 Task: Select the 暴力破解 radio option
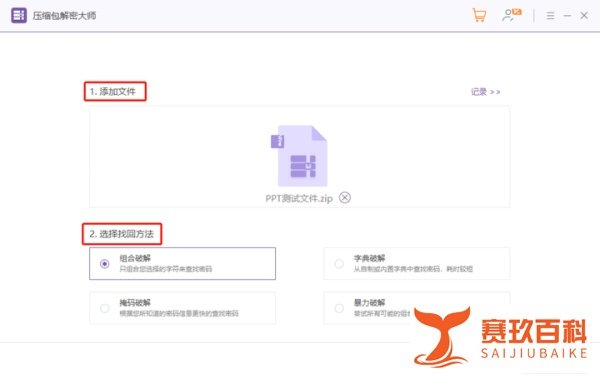[339, 308]
